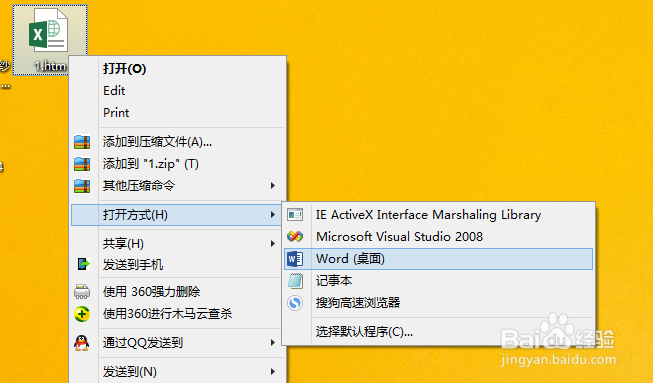
Task: Select 发送到(N) menu entry
Action: tap(130, 371)
